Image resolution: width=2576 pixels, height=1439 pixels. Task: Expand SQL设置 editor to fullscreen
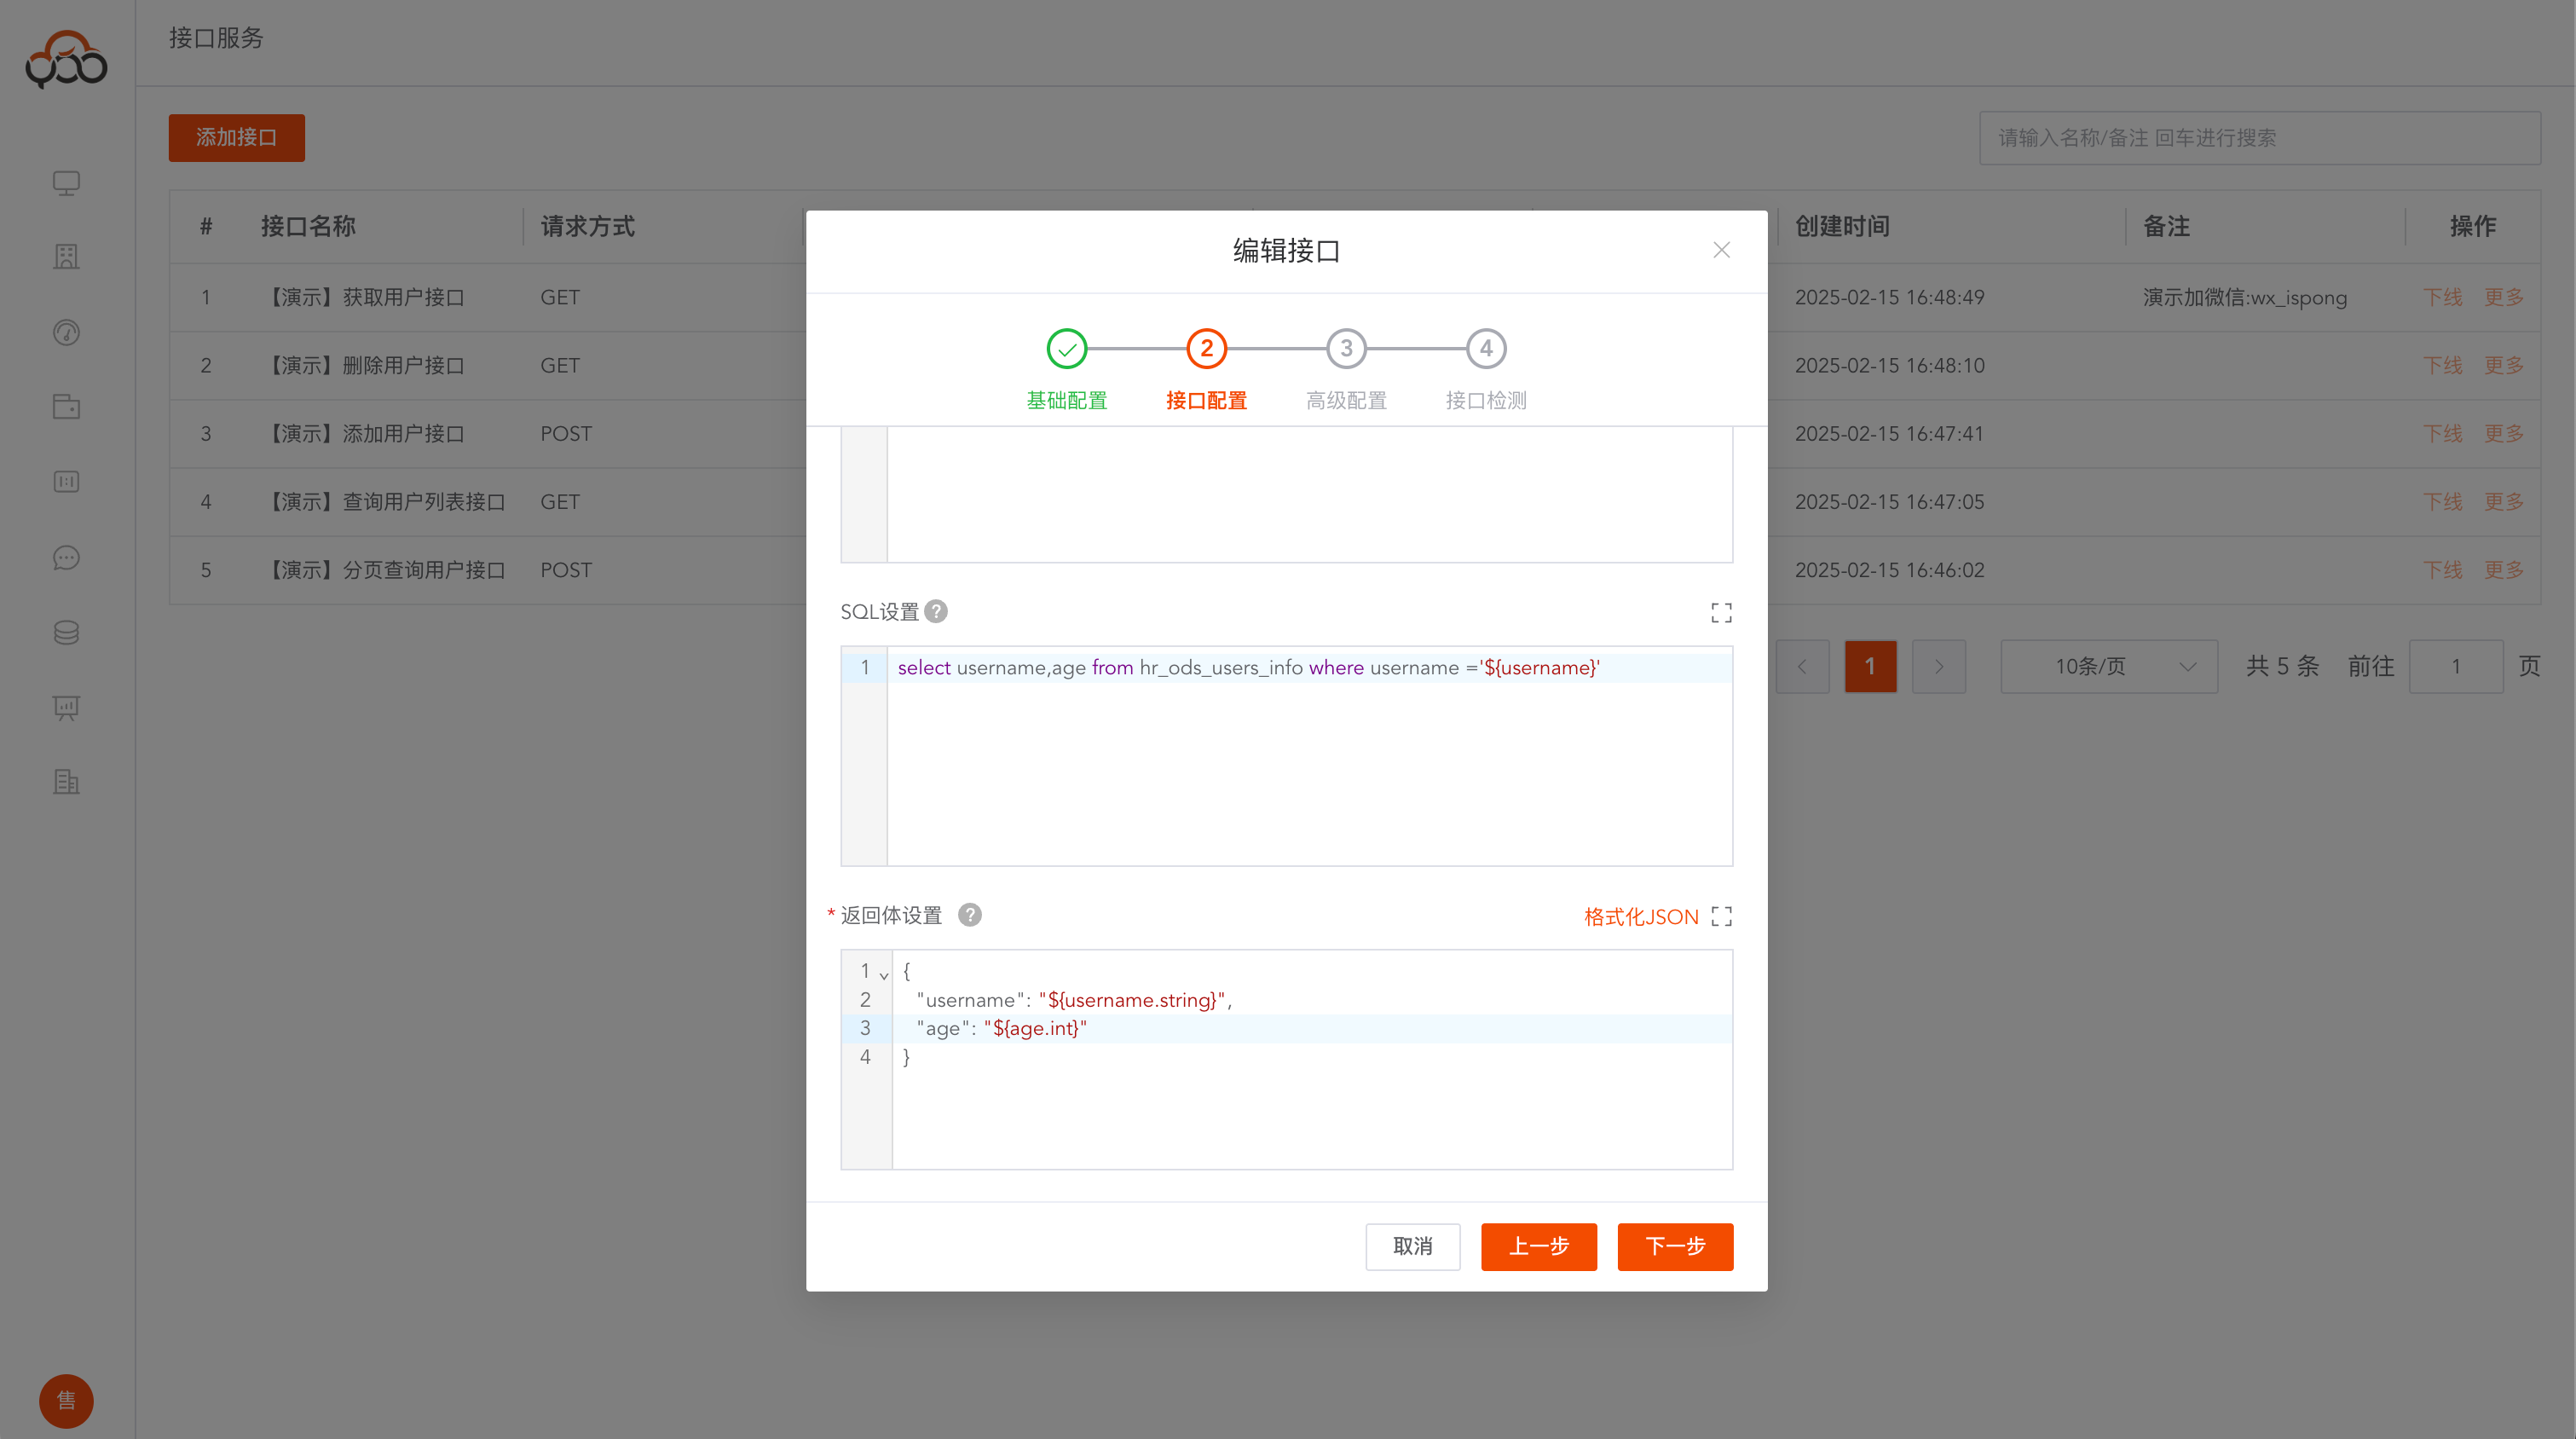pyautogui.click(x=1720, y=612)
